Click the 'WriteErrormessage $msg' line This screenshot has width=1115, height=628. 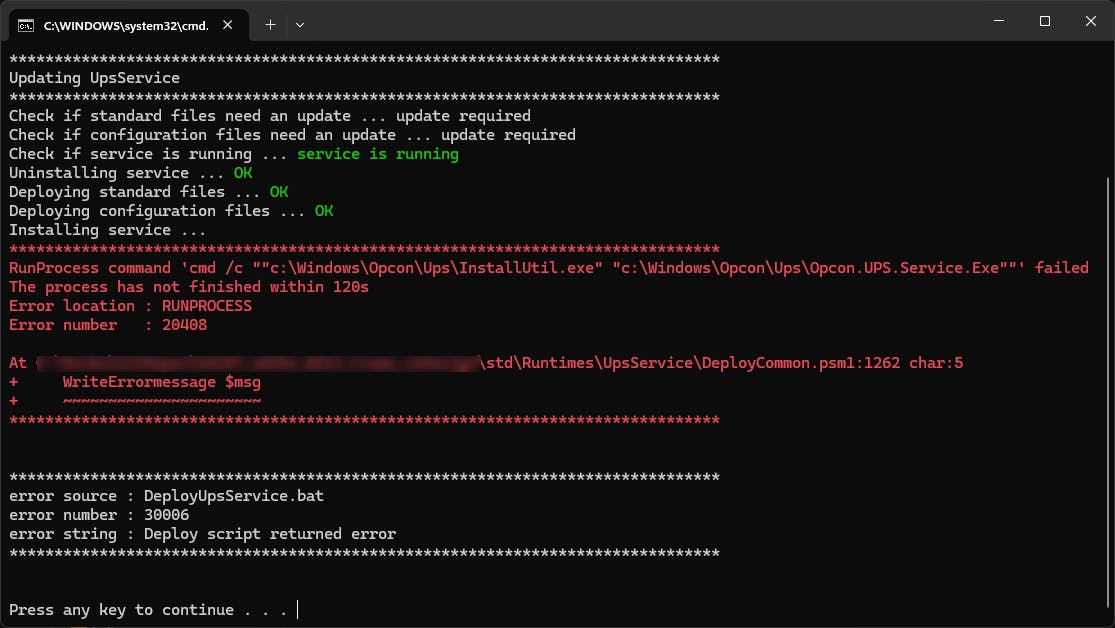pyautogui.click(x=161, y=382)
